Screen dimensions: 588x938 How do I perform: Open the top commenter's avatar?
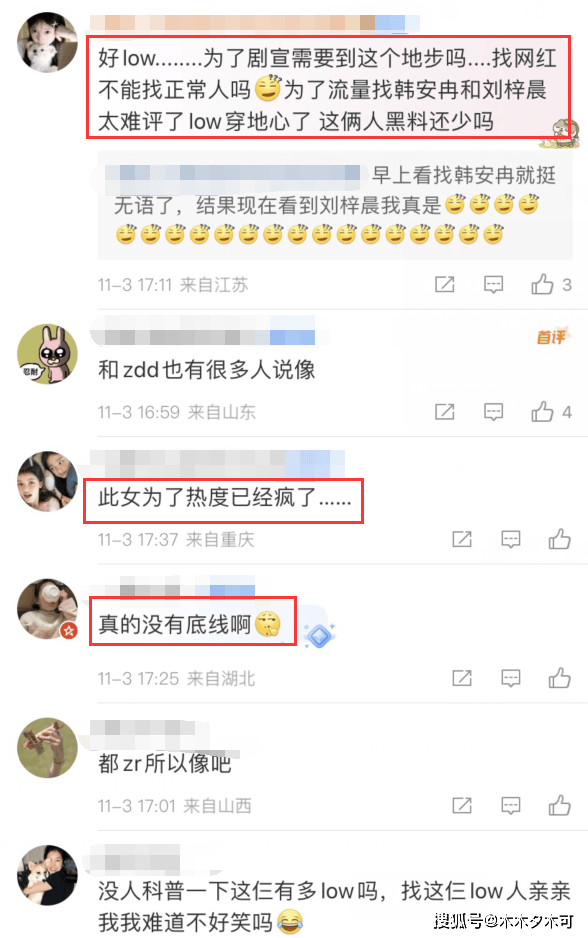(x=47, y=42)
